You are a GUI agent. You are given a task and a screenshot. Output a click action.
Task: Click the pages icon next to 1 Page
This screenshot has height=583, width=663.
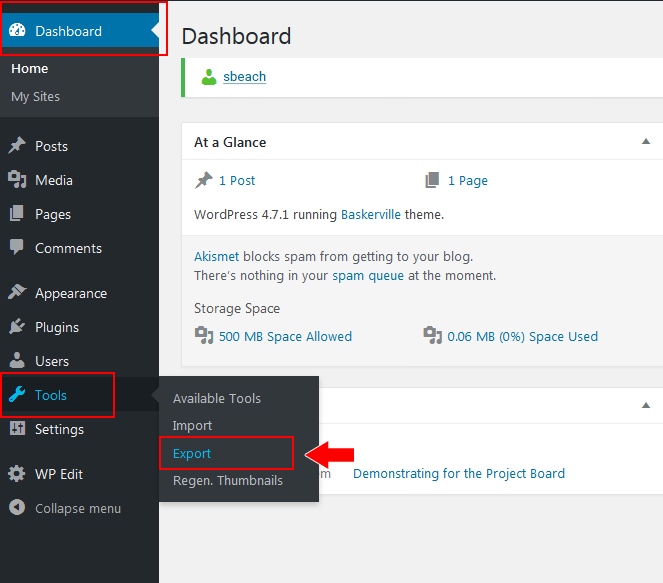[432, 180]
